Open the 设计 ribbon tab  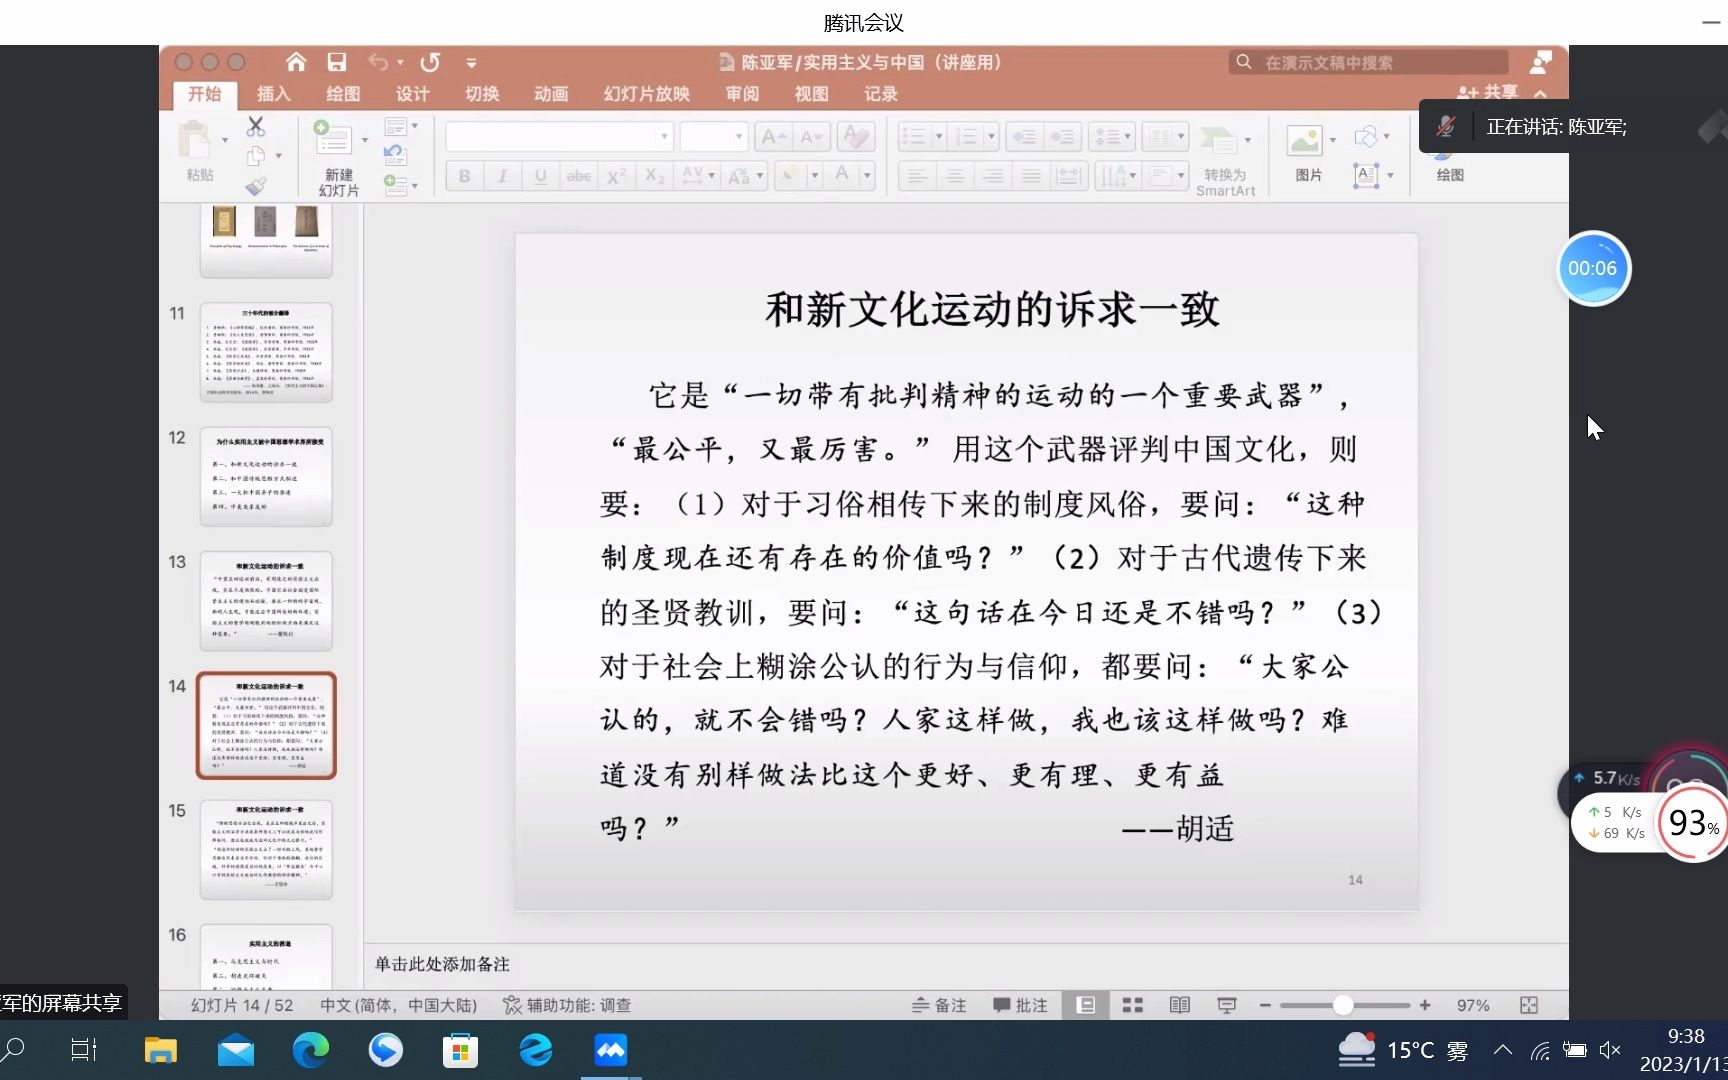(412, 94)
